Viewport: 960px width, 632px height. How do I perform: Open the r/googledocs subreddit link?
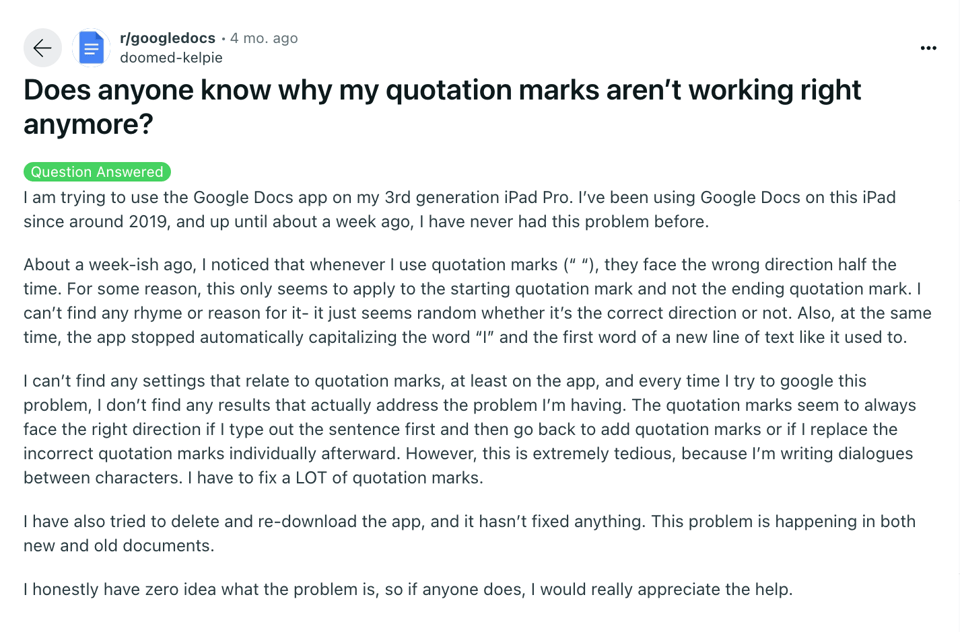tap(167, 38)
